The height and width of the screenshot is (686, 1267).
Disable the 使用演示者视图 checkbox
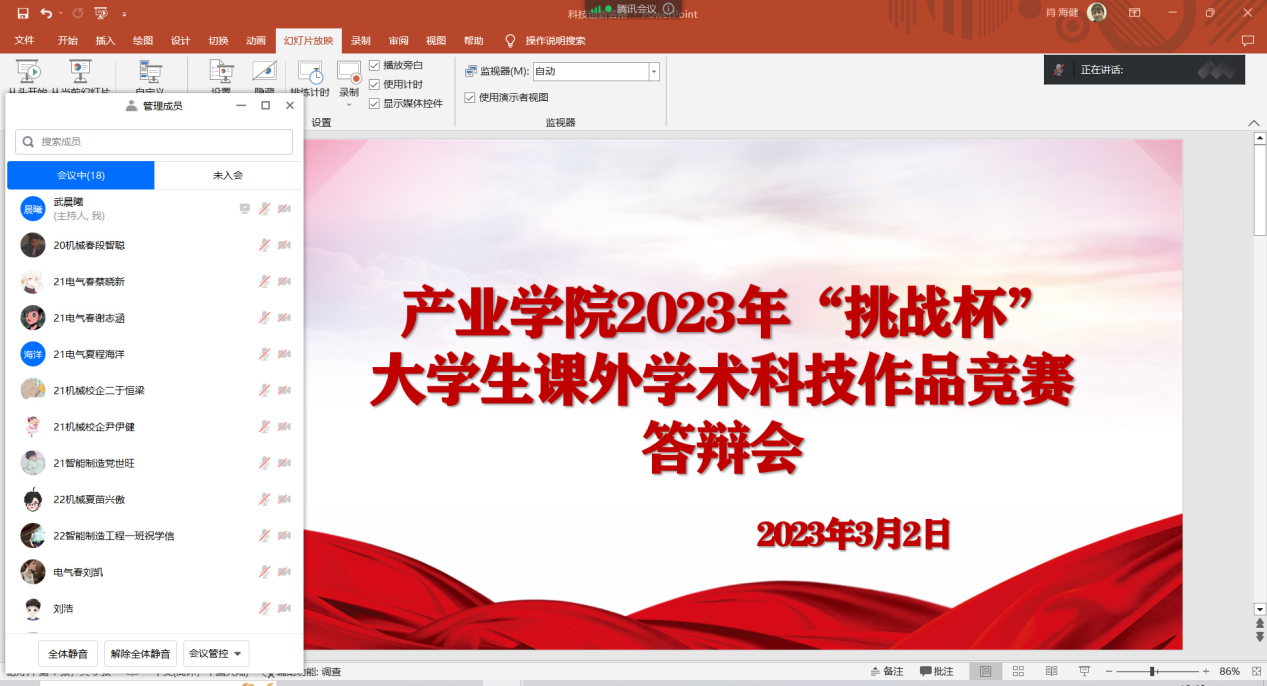click(470, 97)
